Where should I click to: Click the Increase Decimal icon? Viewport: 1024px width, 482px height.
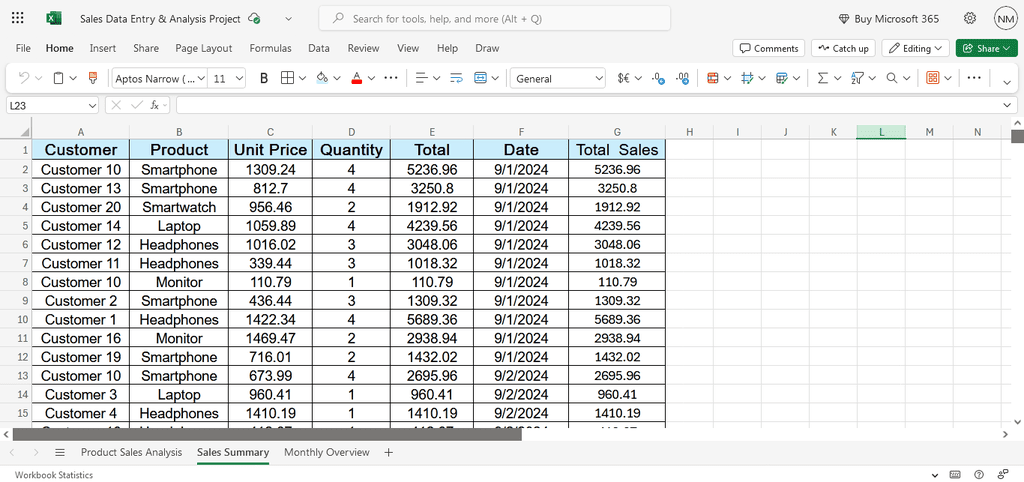click(x=658, y=78)
